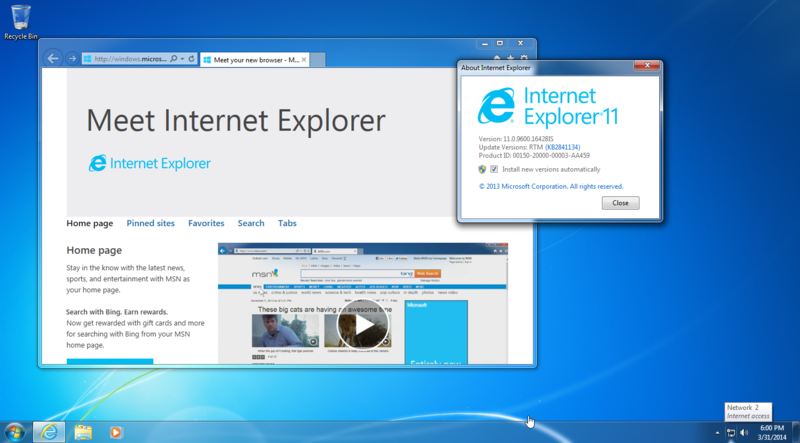
Task: Click the Windows flag site icon in address bar
Action: (x=87, y=59)
